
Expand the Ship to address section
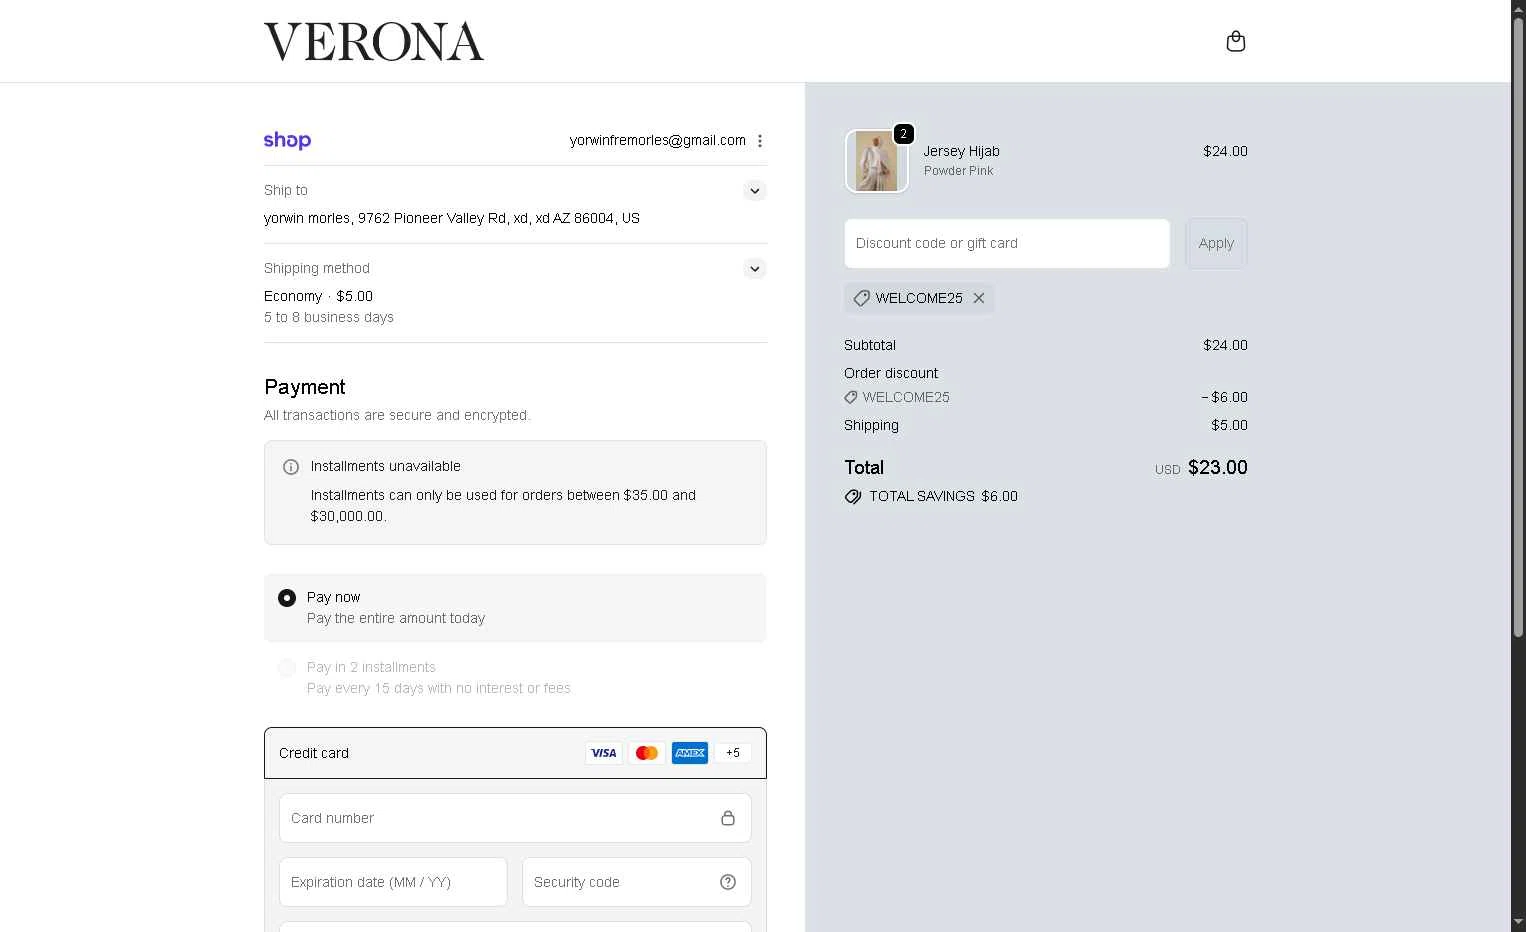755,190
